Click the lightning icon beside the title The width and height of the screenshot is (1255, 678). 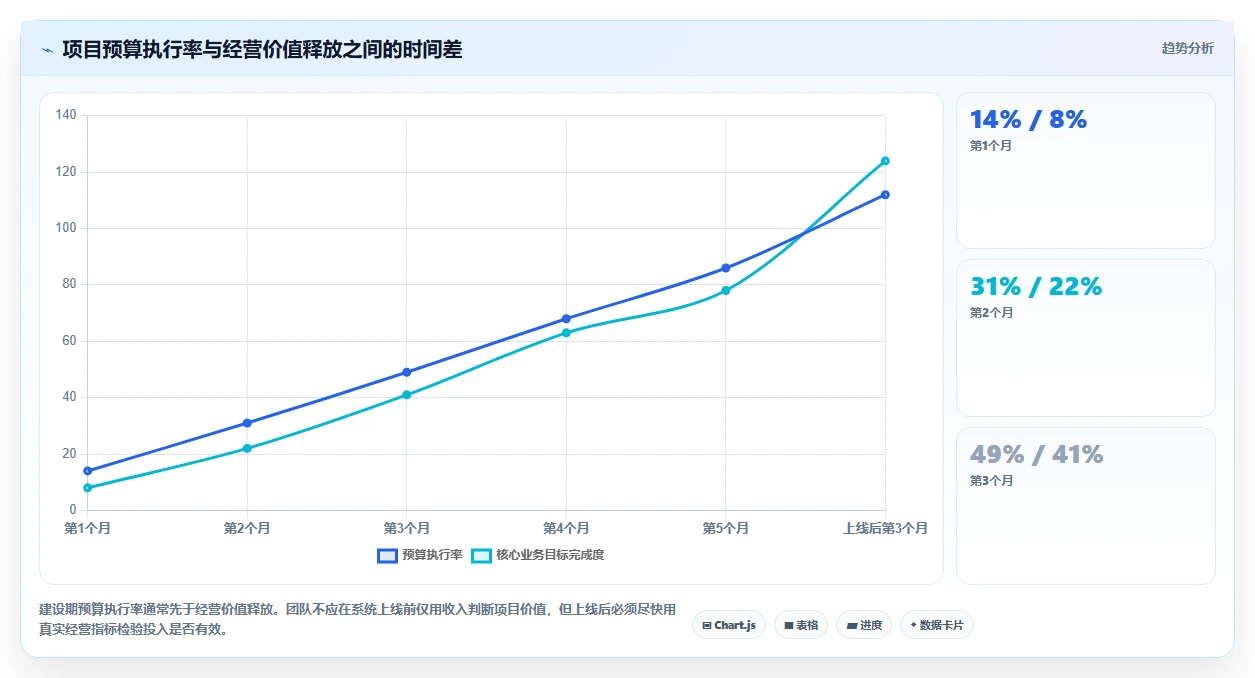tap(47, 50)
